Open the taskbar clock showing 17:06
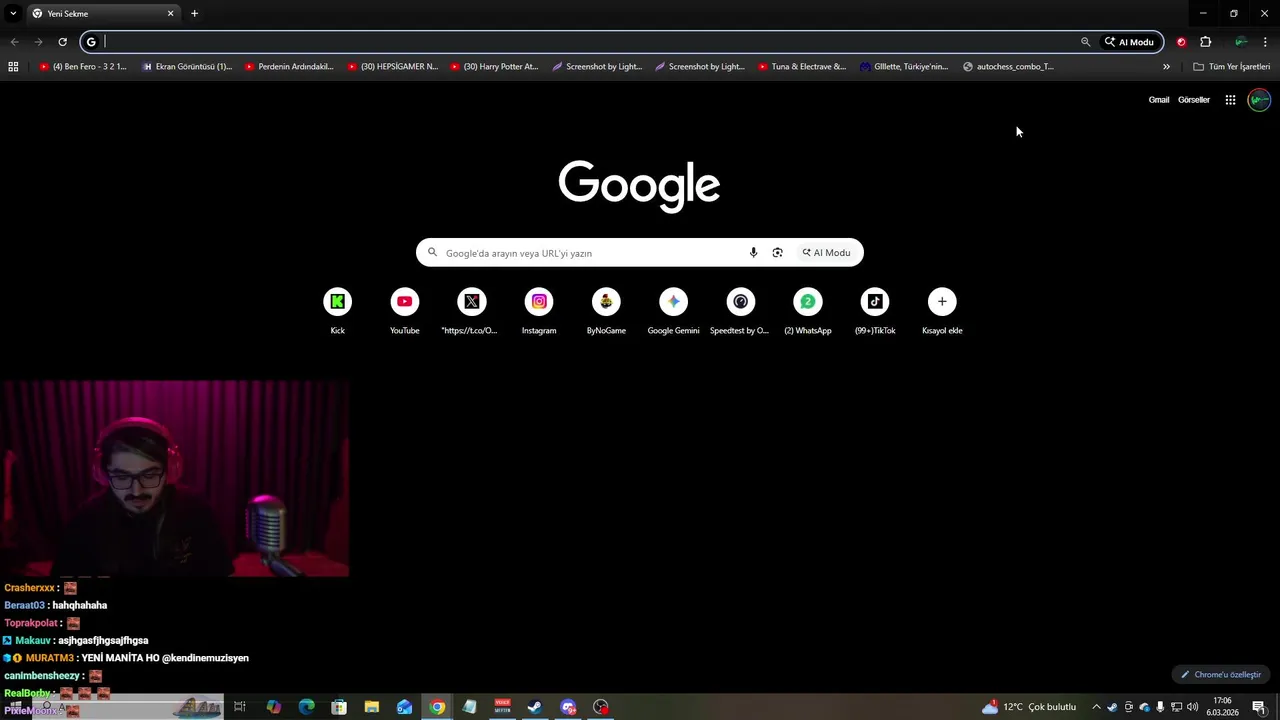The height and width of the screenshot is (720, 1280). coord(1222,707)
